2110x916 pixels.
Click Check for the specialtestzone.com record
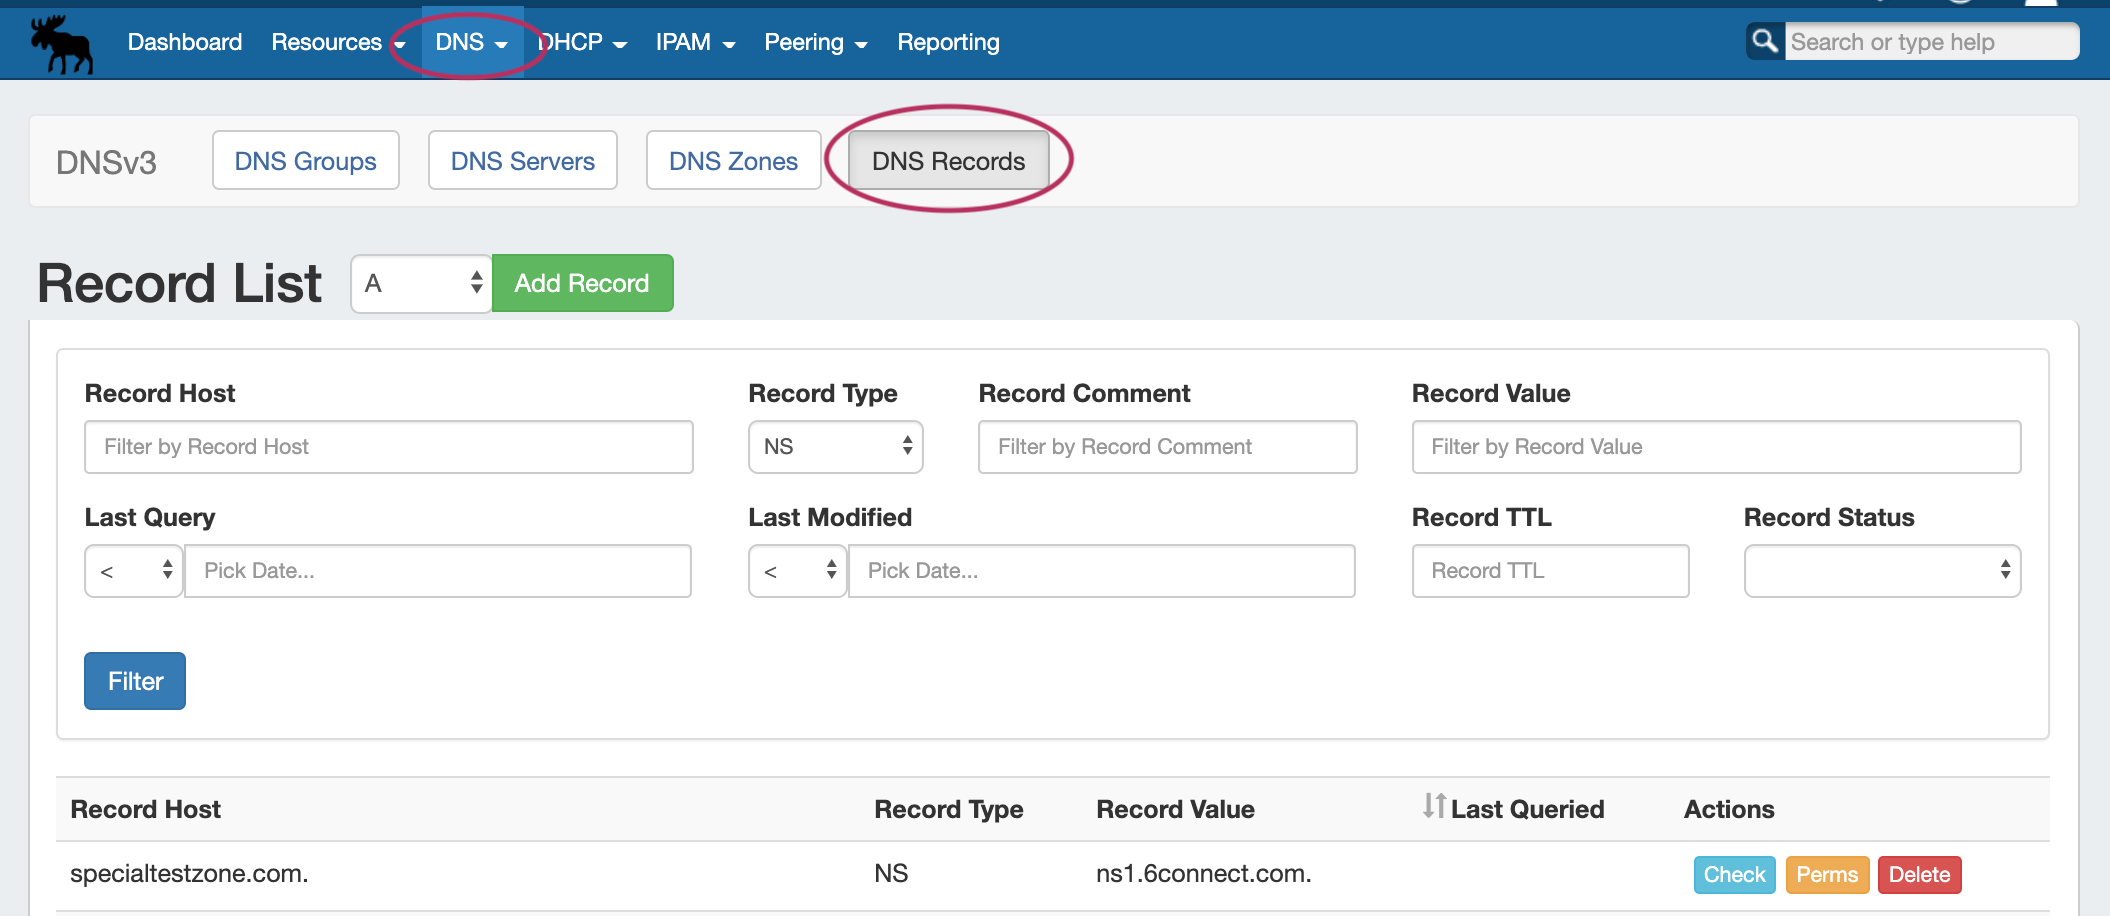(x=1734, y=875)
